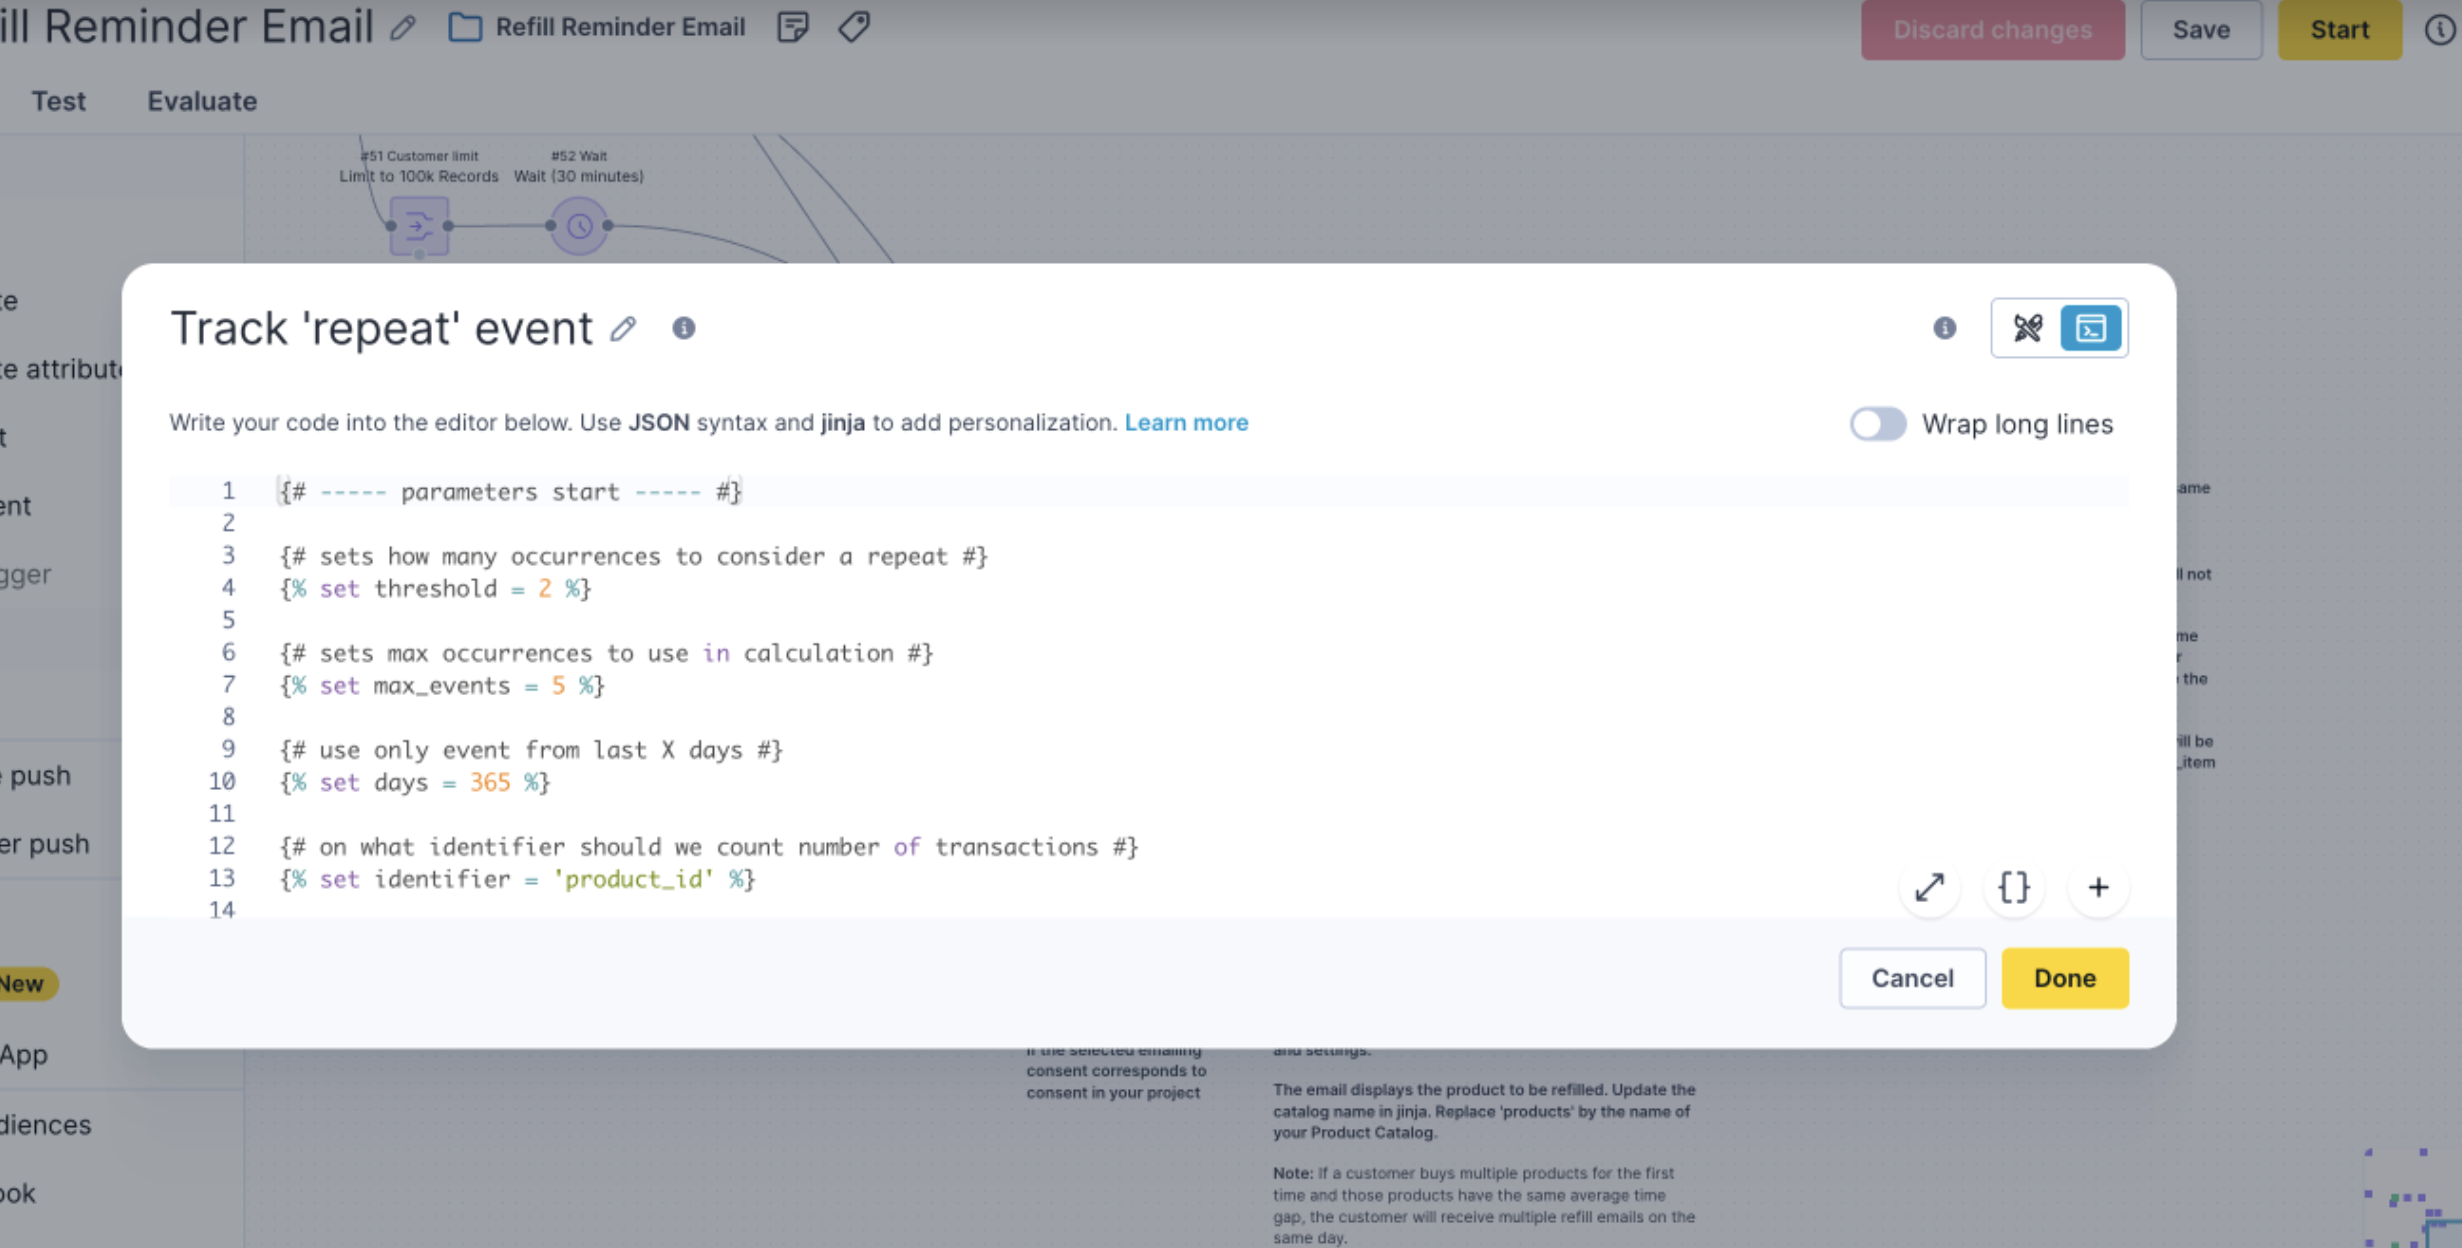
Task: Click info icon next to 'repeat' event title
Action: (x=683, y=328)
